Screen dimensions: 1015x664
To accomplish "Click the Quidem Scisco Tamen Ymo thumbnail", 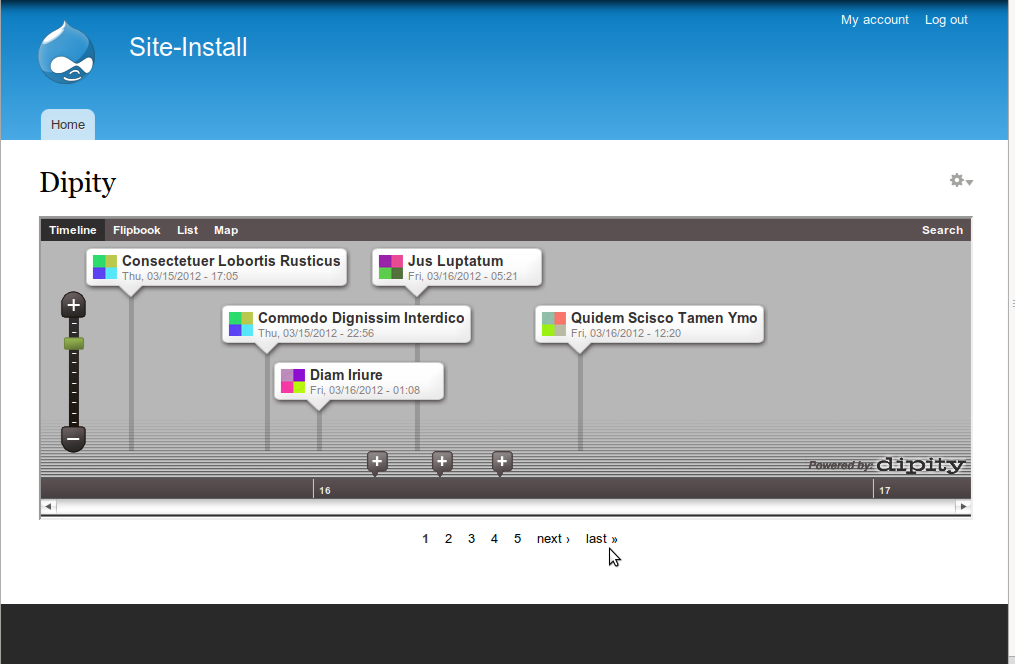I will coord(554,324).
